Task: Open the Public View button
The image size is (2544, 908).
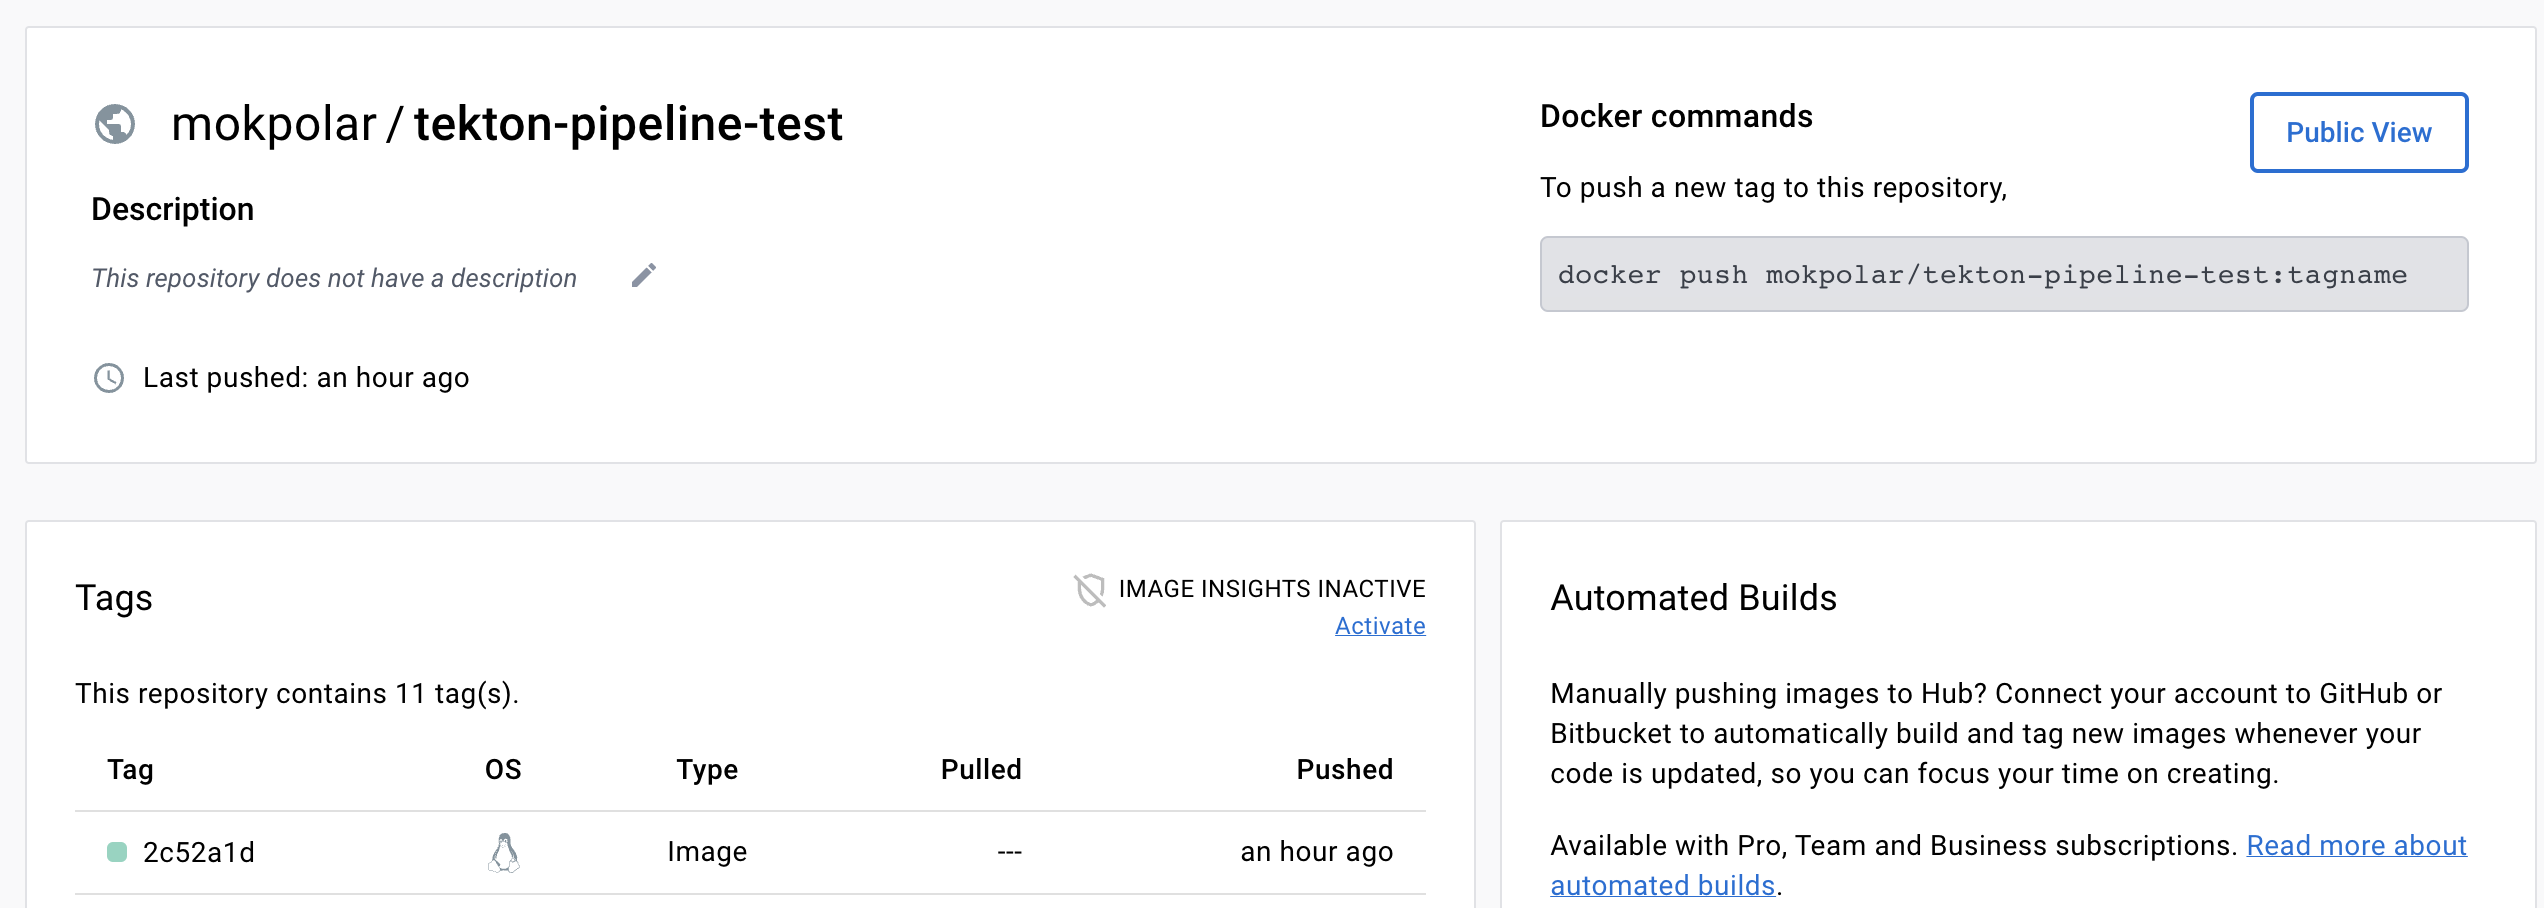Action: point(2359,133)
